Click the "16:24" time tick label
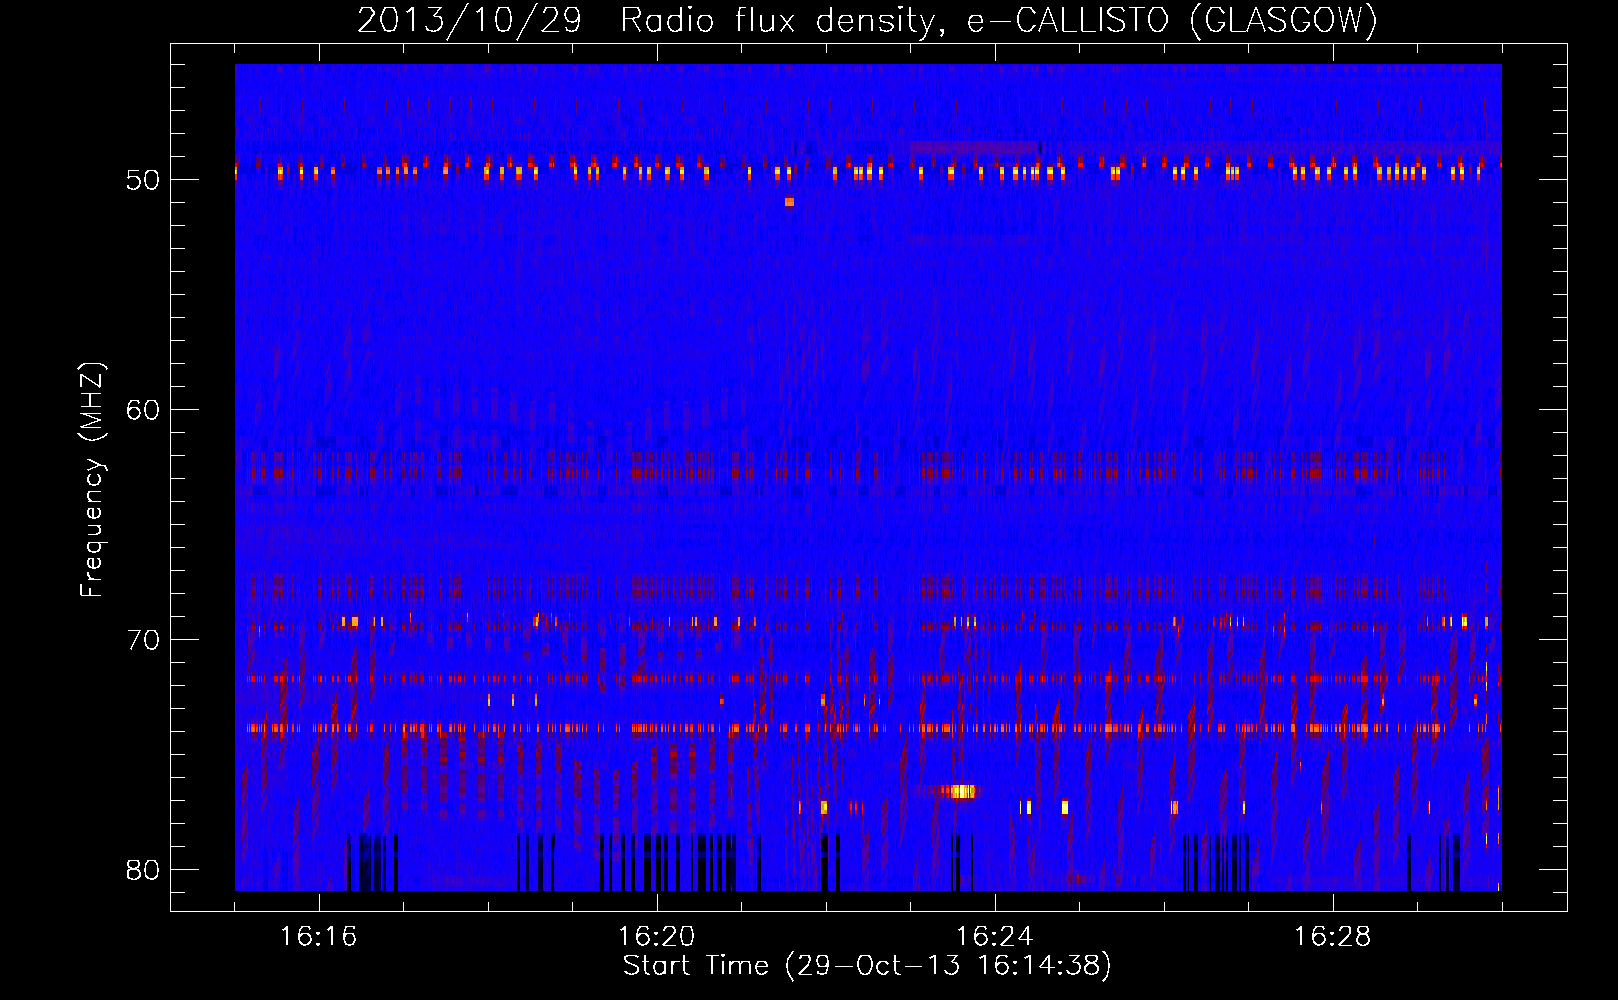1618x1000 pixels. [994, 937]
